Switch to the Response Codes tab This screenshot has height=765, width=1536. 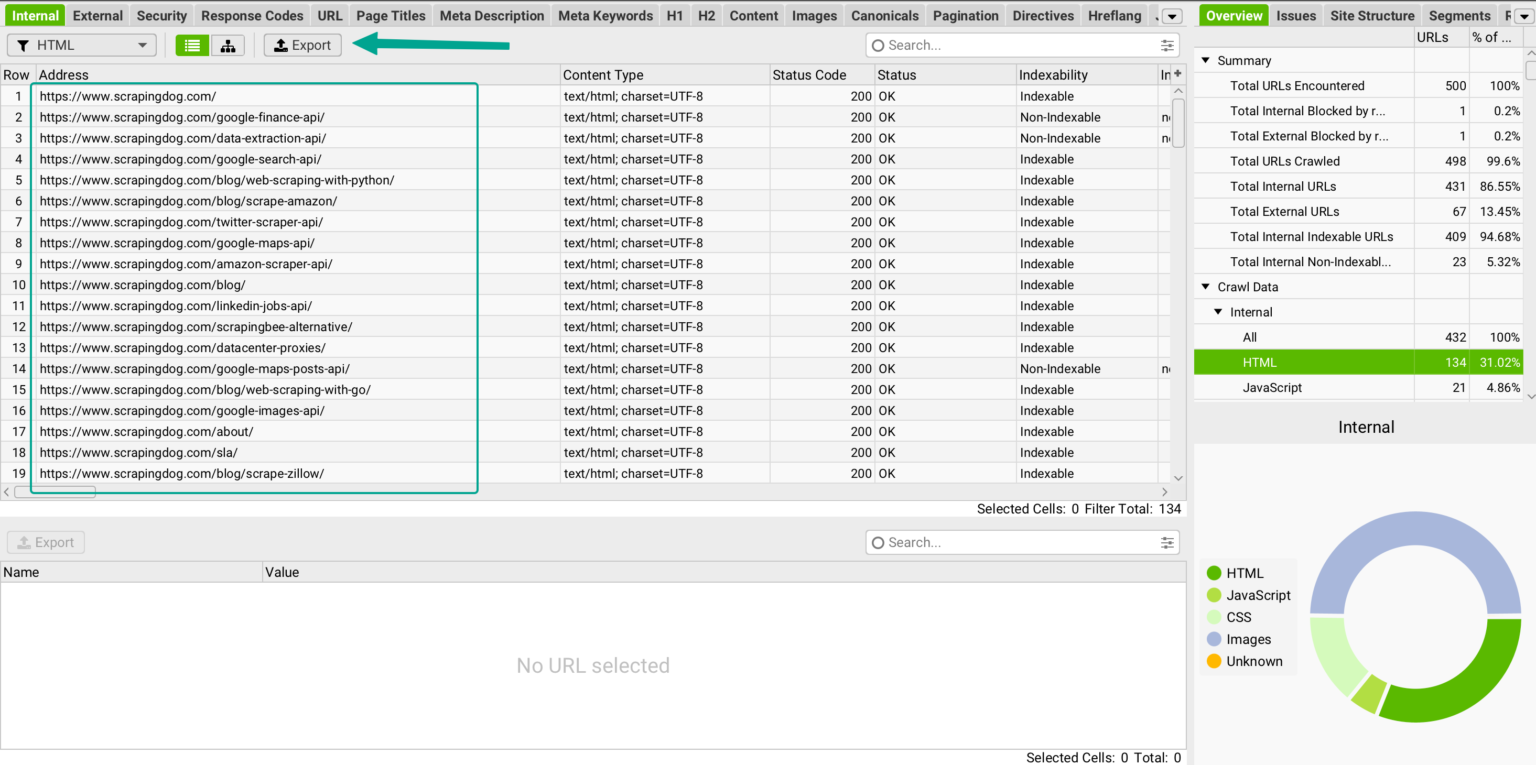click(252, 15)
